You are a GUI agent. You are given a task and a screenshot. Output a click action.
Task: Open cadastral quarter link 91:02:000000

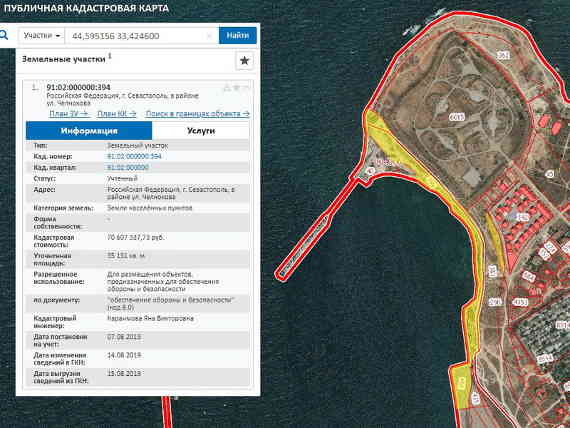[x=128, y=167]
